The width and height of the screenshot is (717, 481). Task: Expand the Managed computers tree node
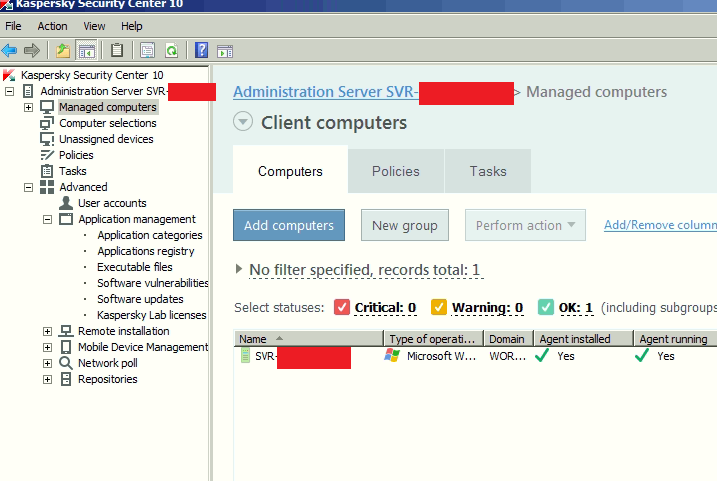click(28, 107)
